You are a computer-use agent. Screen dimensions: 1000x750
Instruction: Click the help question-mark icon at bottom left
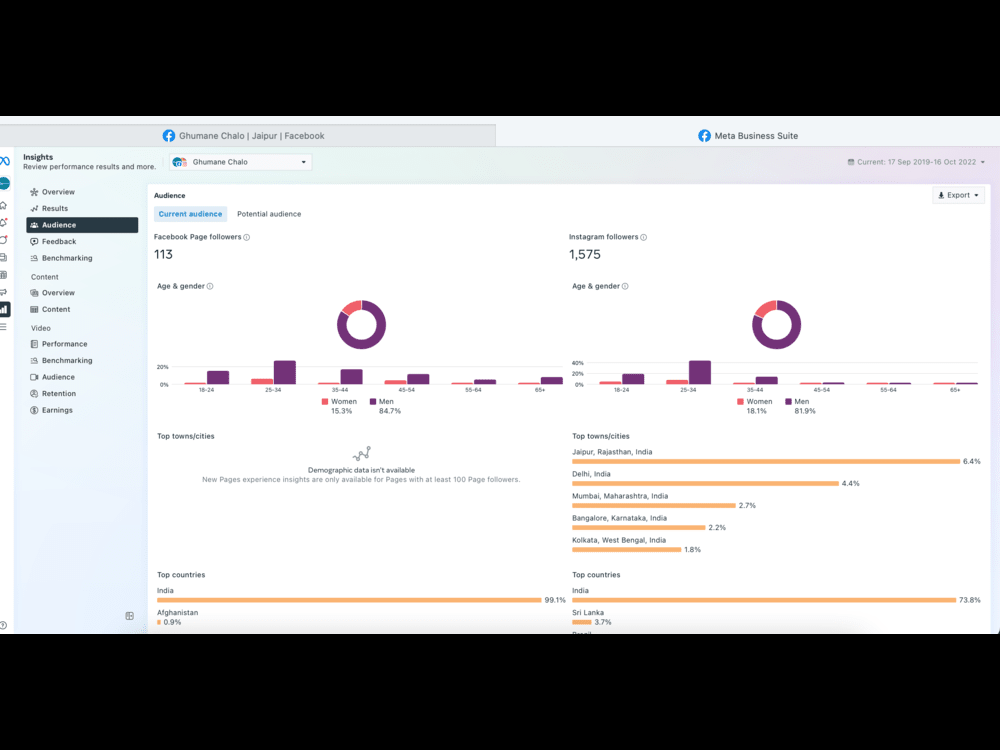[x=3, y=626]
